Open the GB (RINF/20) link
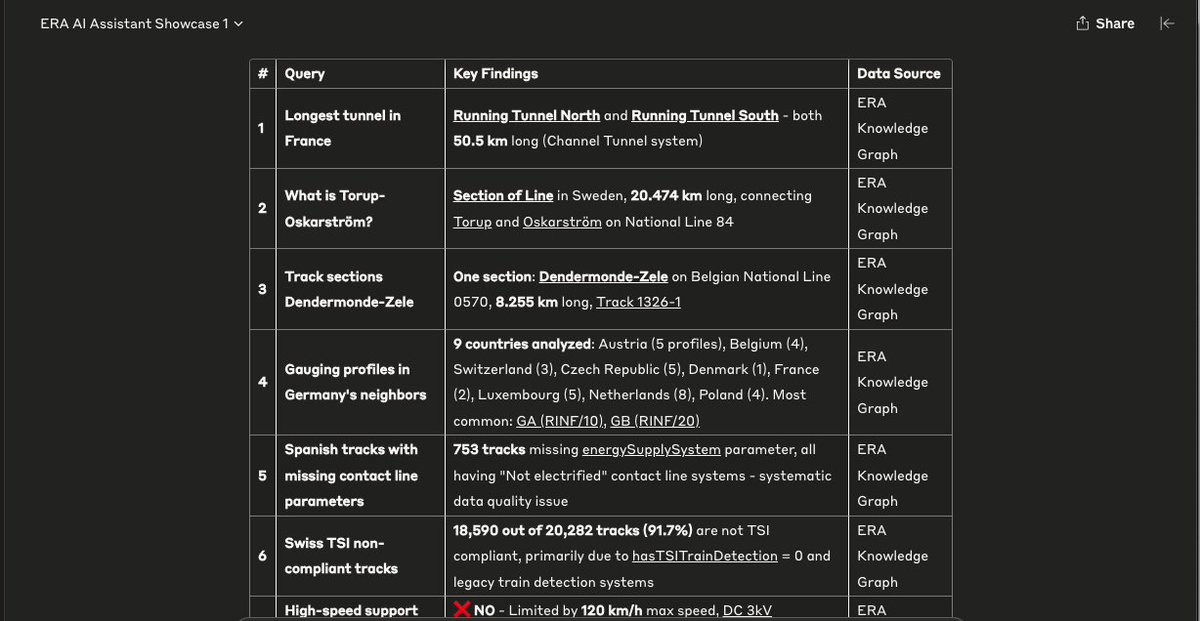This screenshot has width=1200, height=621. pyautogui.click(x=655, y=421)
